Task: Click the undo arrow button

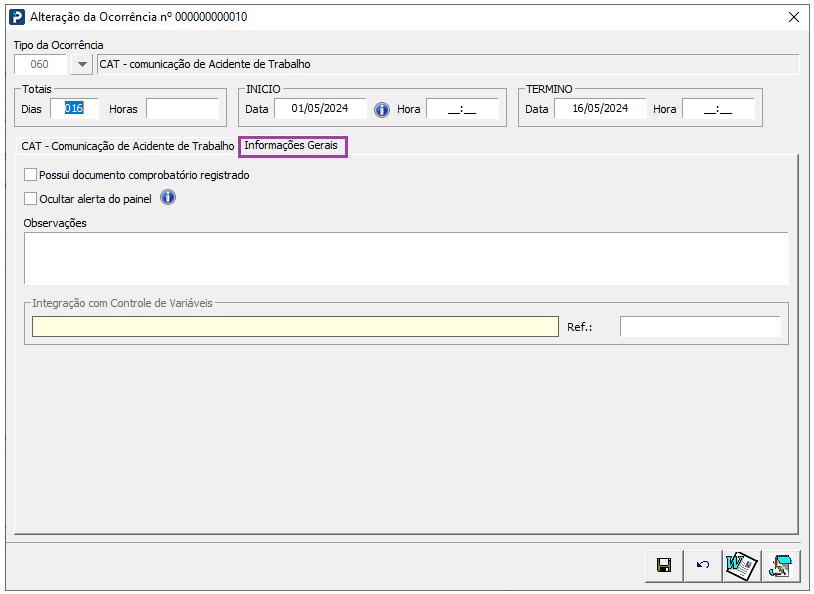Action: [703, 565]
